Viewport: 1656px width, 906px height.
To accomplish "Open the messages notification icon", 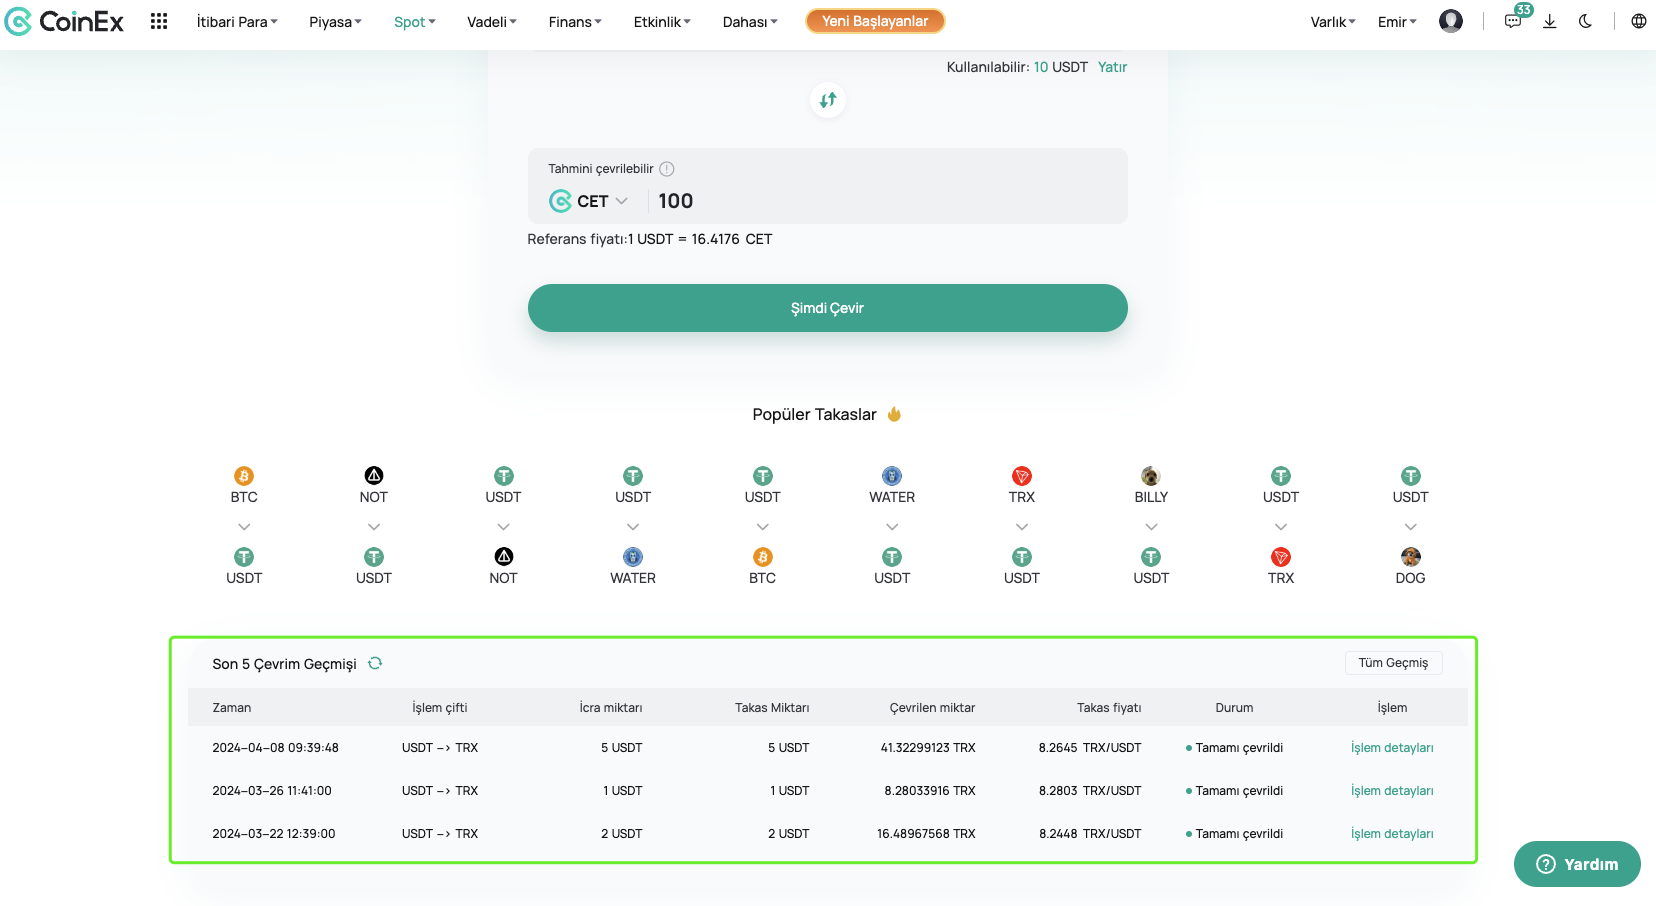I will tap(1513, 21).
